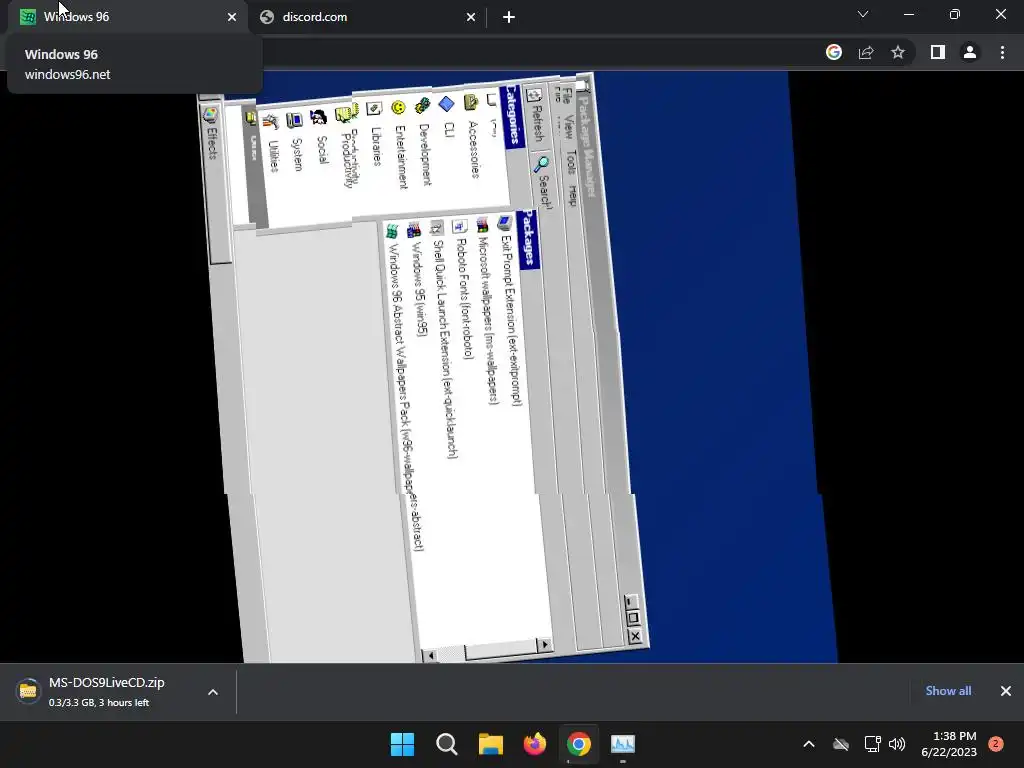Select Microsoft wallpapers (ms-wallpapers) text
The image size is (1024, 768).
tap(488, 321)
